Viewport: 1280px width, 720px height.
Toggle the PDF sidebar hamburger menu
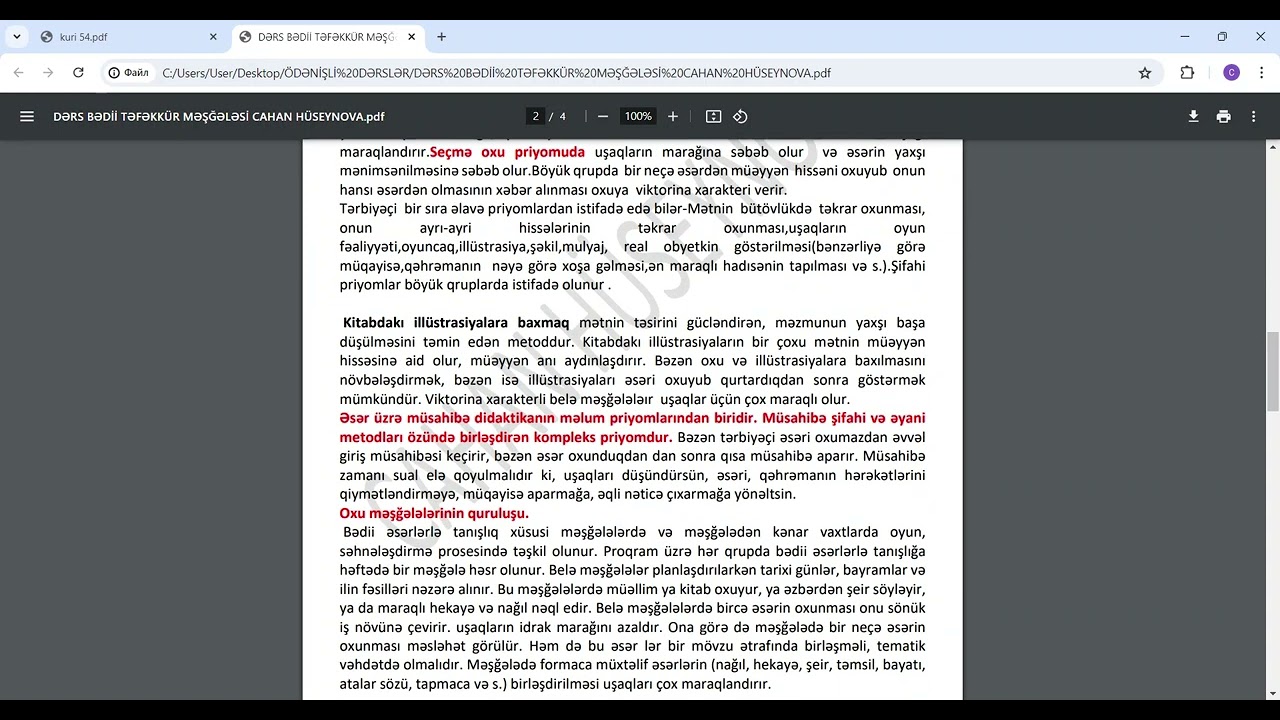tap(27, 116)
